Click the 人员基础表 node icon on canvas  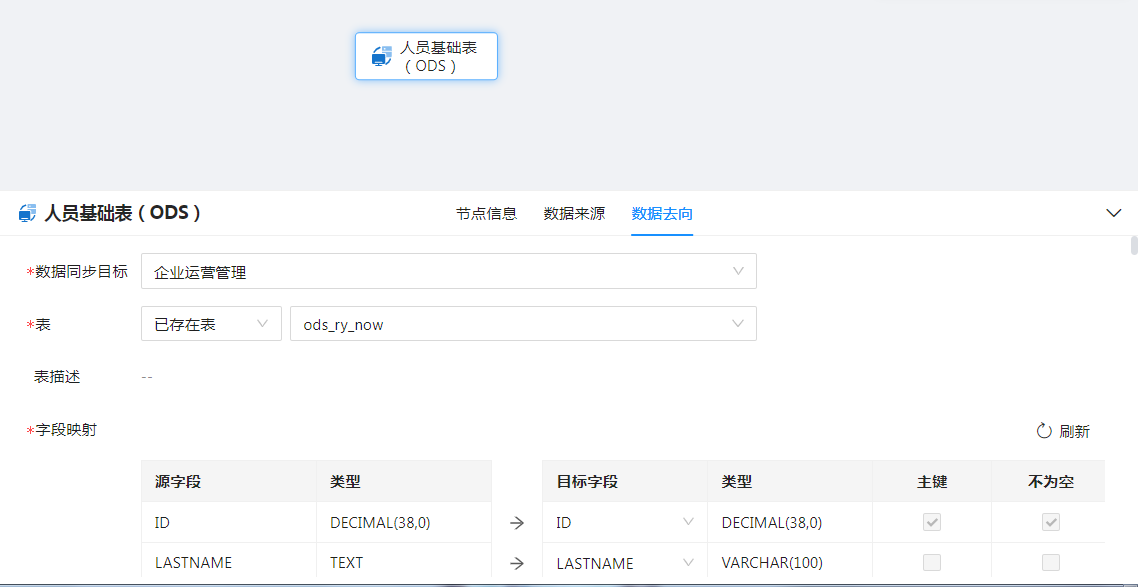[x=381, y=56]
